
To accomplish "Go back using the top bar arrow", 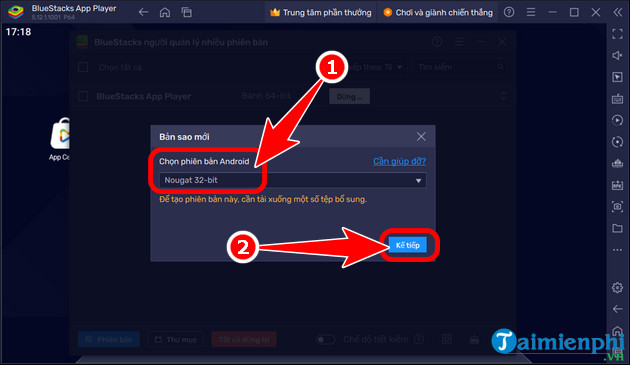I will 143,12.
